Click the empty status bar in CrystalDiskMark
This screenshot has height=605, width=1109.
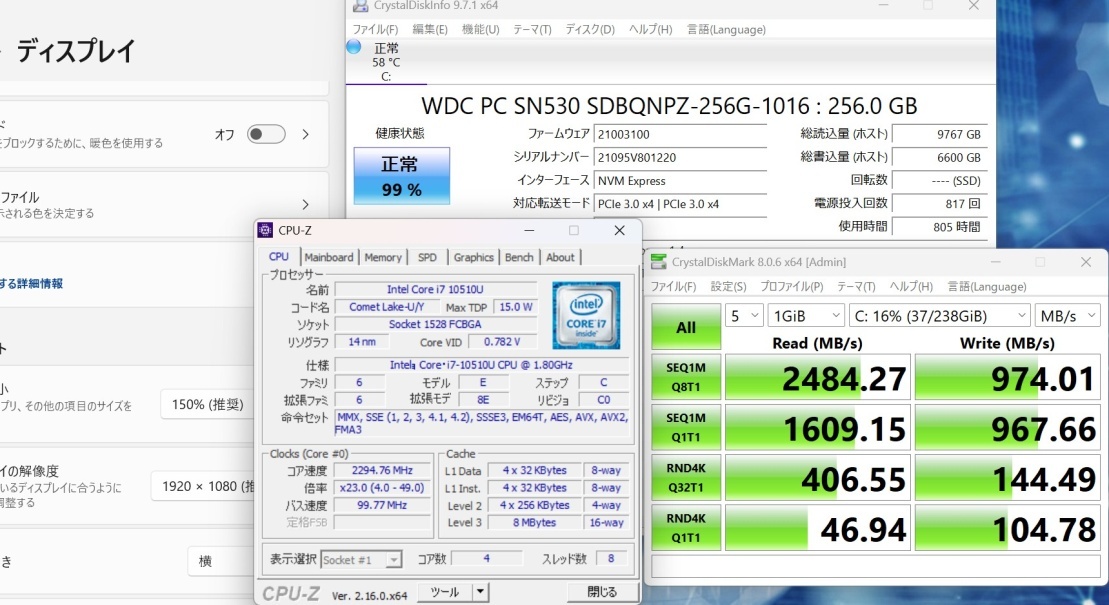point(876,566)
